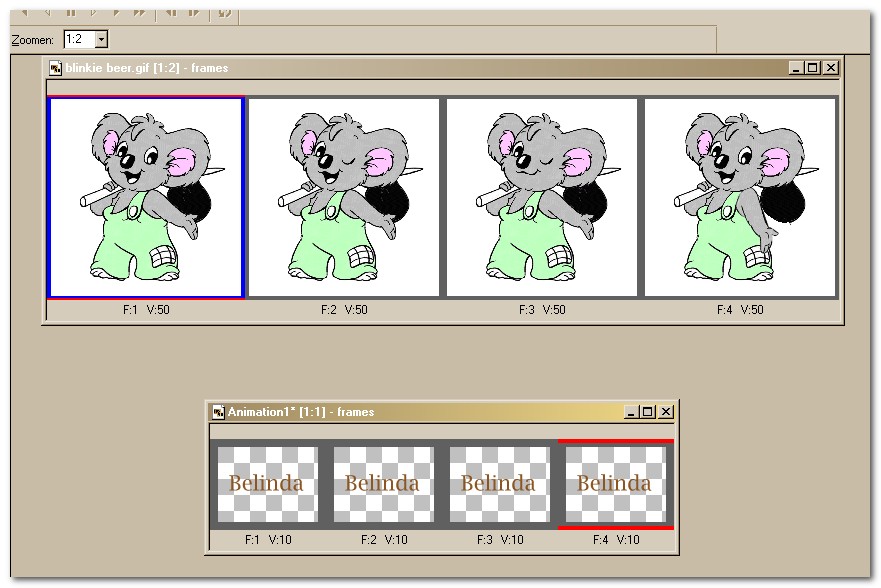Screen dimensions: 881x588
Task: Maximize the Animation1 window
Action: 647,412
